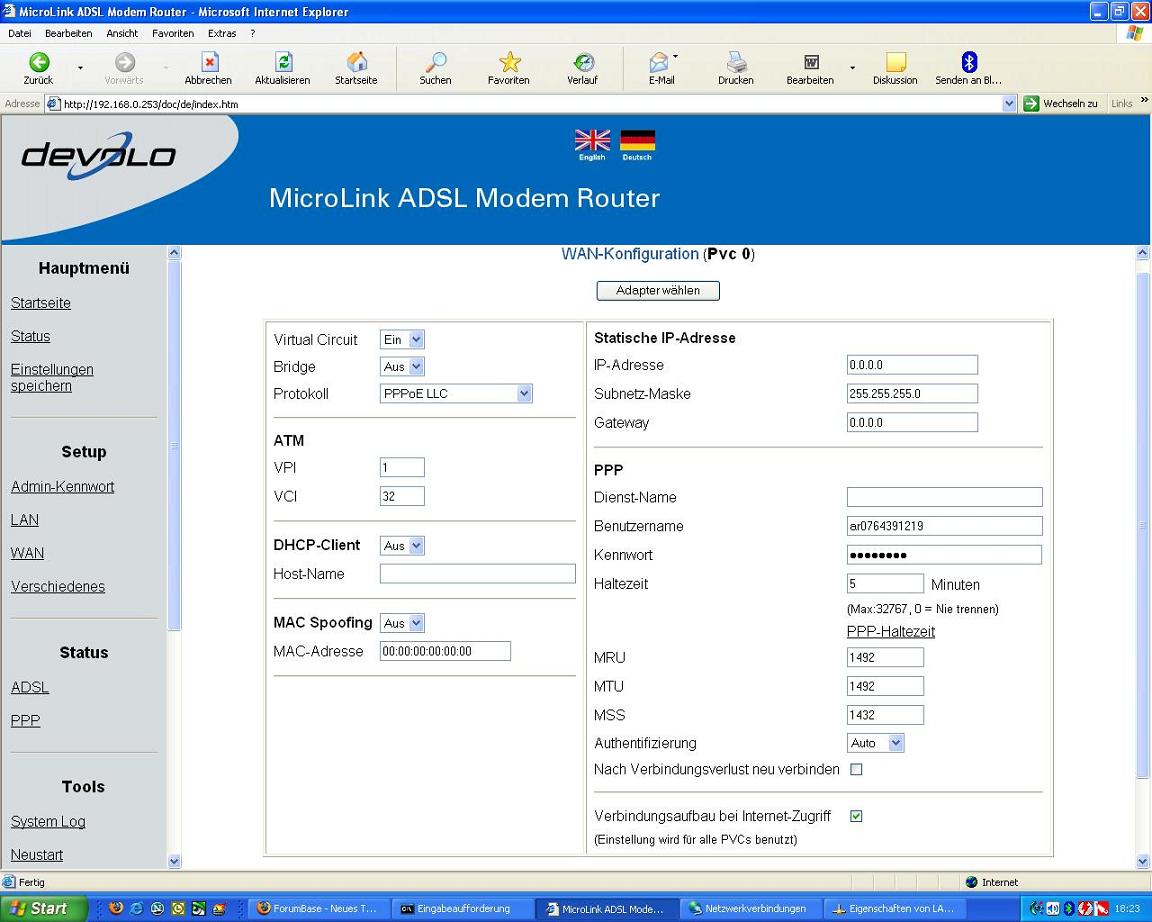
Task: Click the Zurück back arrow icon
Action: (38, 62)
